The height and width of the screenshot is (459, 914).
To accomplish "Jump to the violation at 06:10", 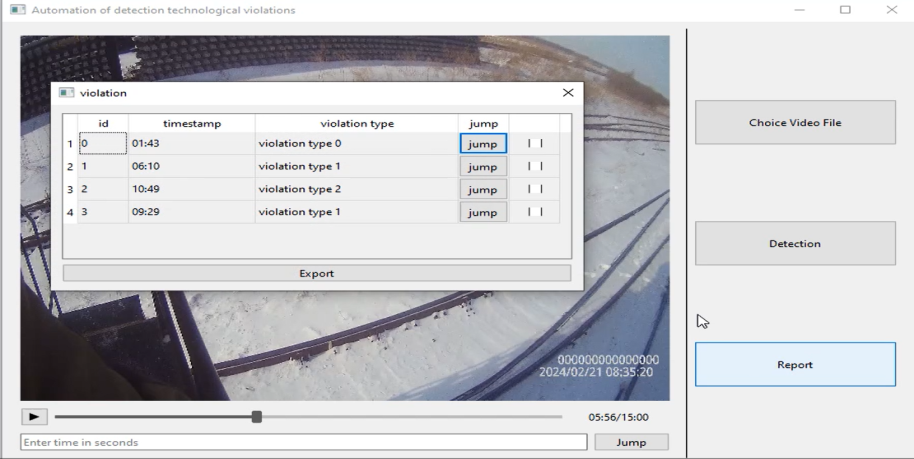I will coord(483,167).
